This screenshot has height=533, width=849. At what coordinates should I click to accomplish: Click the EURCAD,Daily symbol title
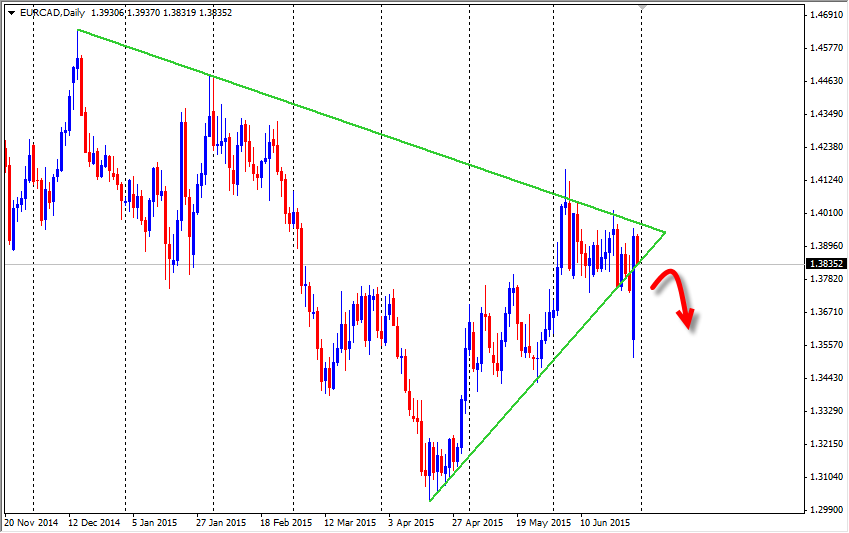pos(53,12)
